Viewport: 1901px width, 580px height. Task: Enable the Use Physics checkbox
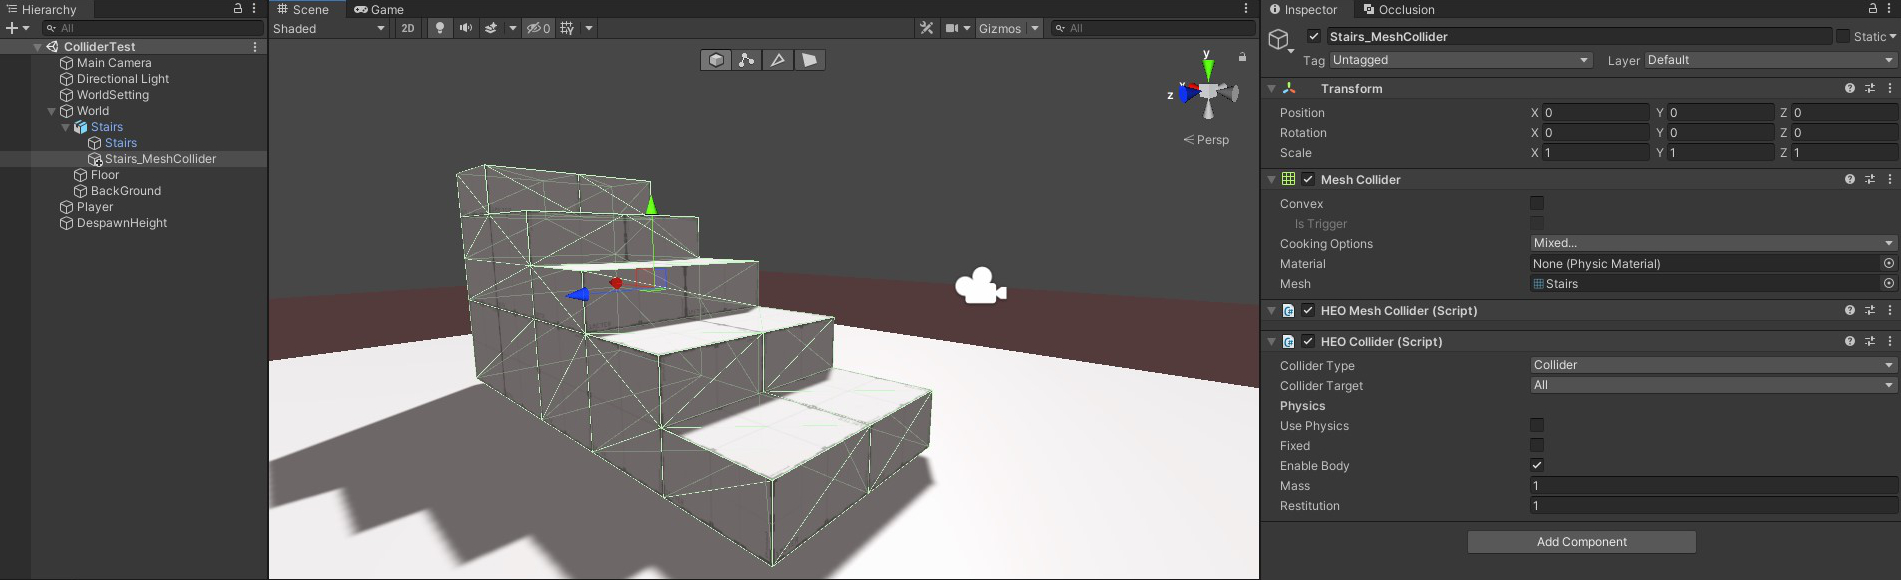pos(1537,425)
